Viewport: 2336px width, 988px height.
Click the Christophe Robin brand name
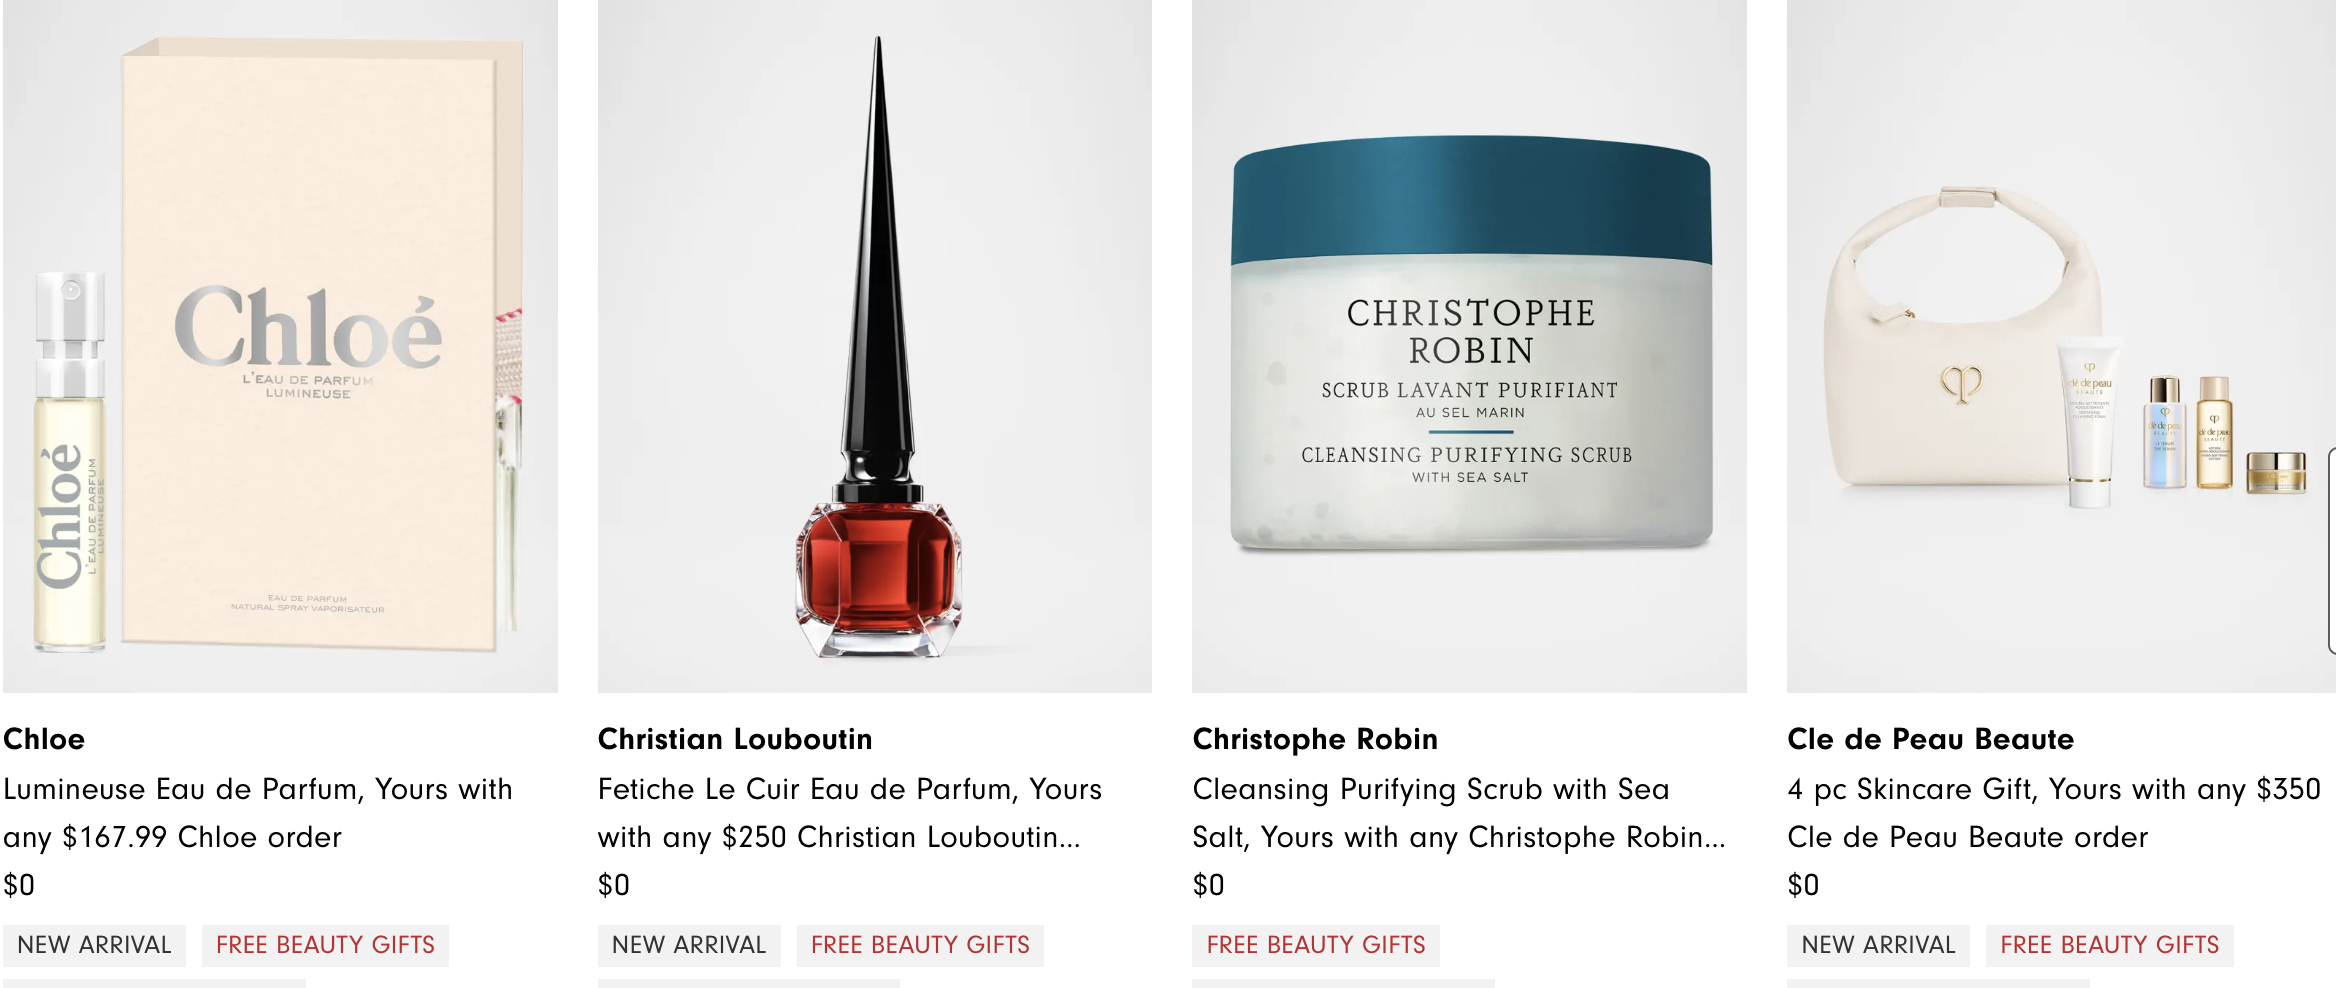pyautogui.click(x=1315, y=739)
